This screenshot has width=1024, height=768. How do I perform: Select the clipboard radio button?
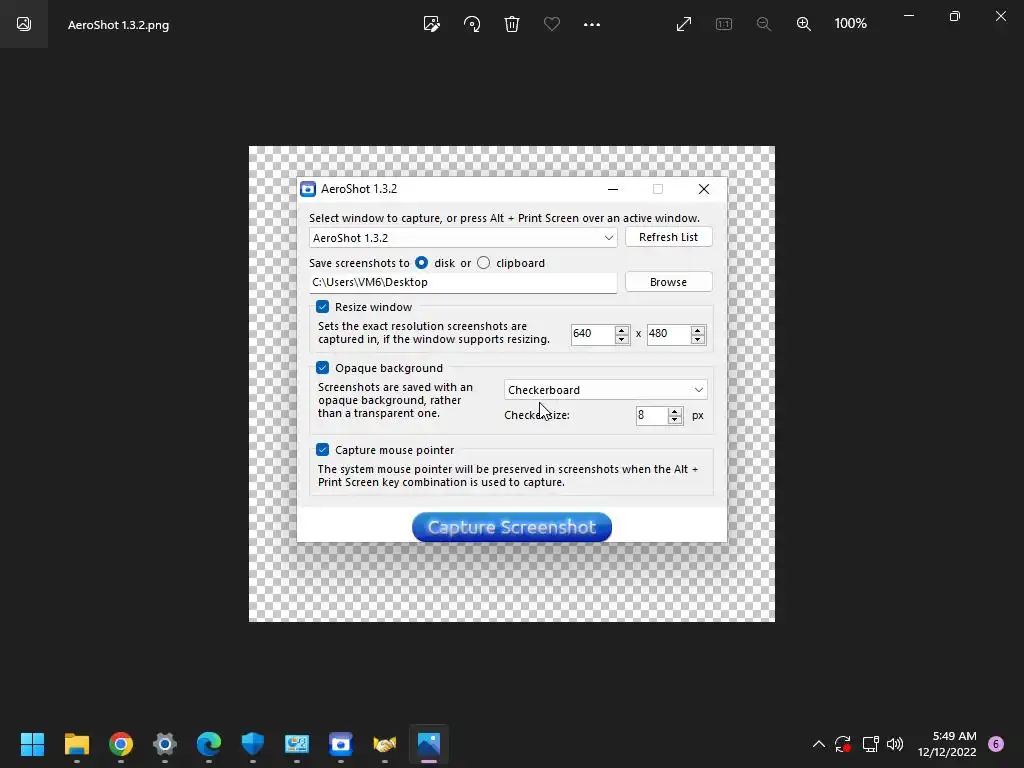[x=483, y=263]
